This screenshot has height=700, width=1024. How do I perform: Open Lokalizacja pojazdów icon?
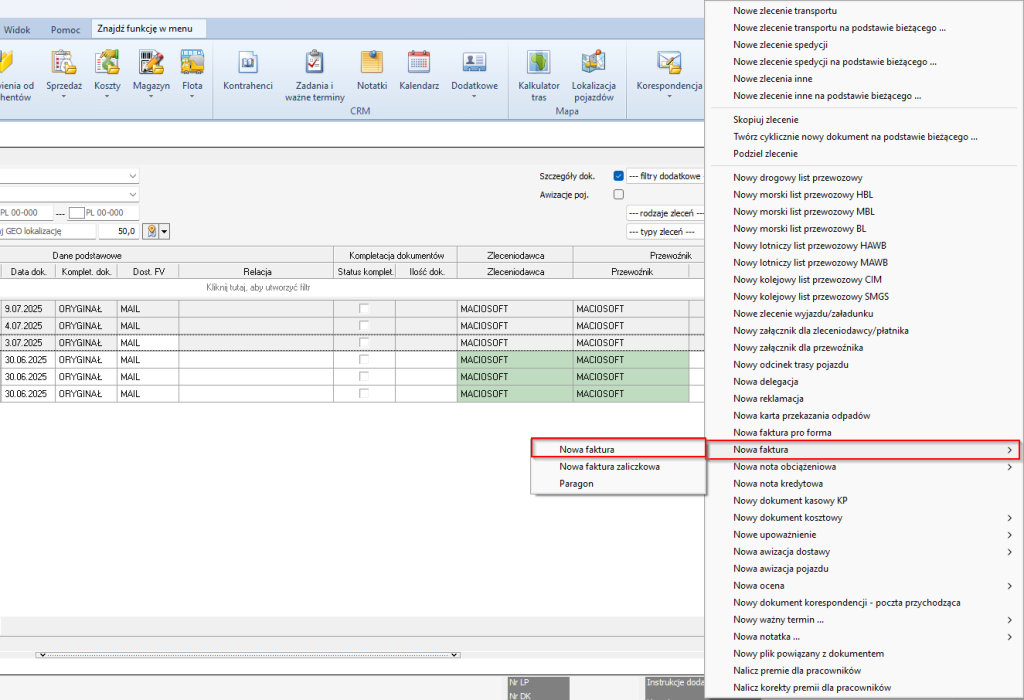[593, 64]
